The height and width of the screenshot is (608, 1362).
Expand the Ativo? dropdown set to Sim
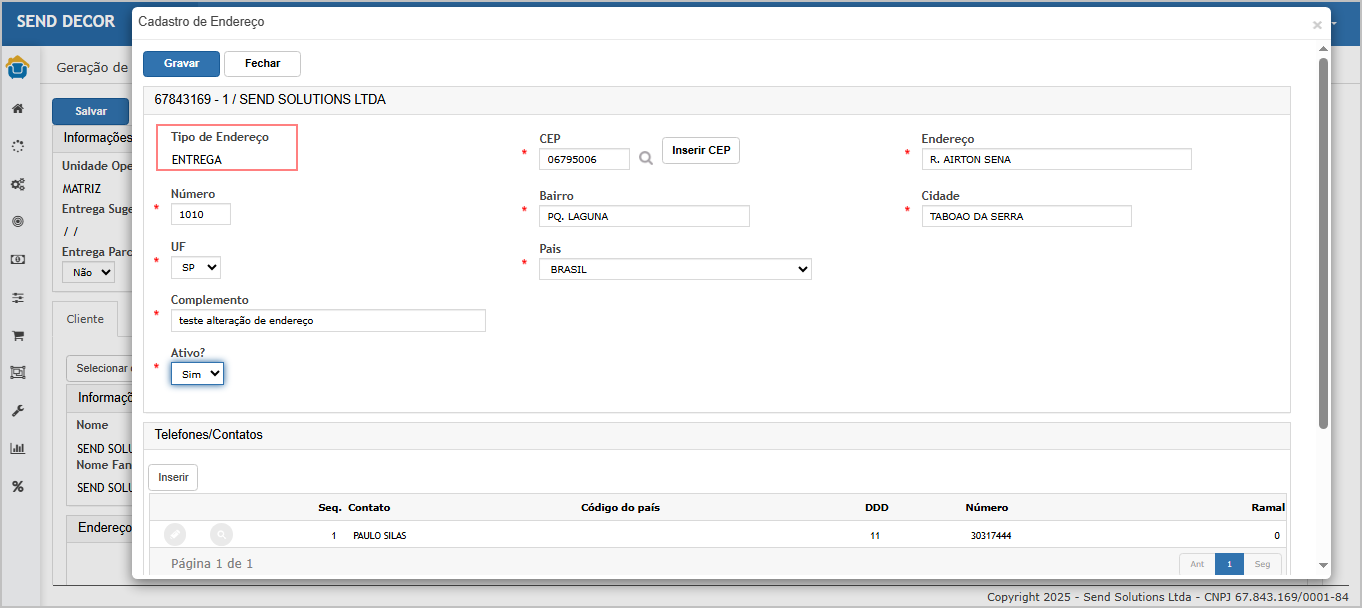pyautogui.click(x=197, y=373)
